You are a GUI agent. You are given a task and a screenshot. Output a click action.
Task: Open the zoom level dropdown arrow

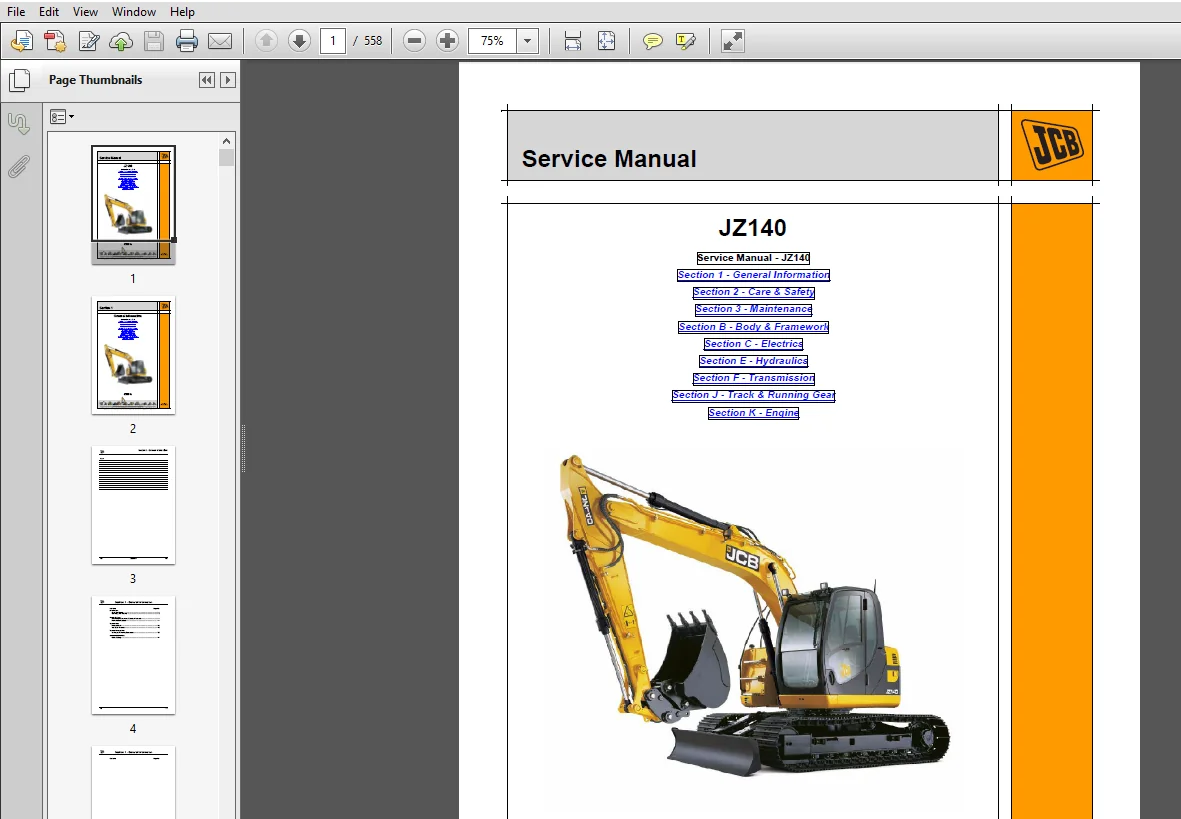(x=528, y=41)
